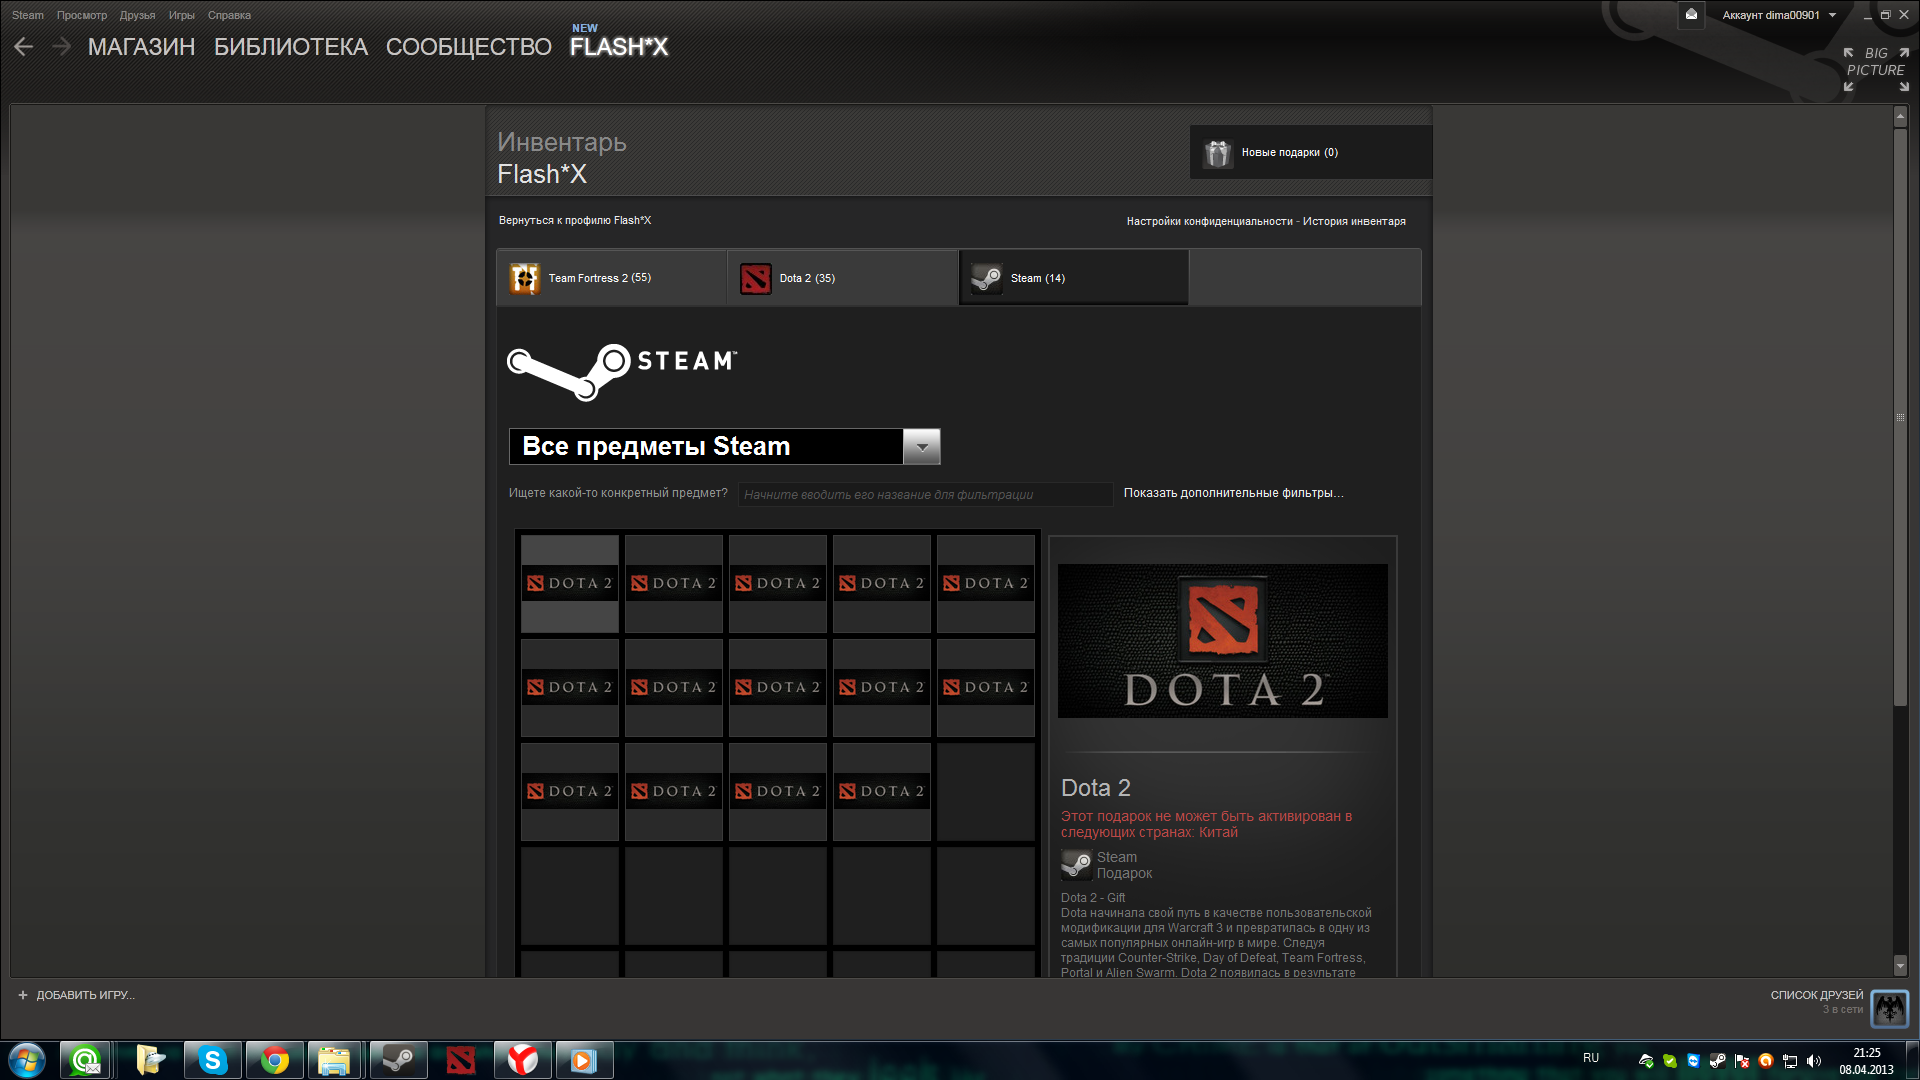Open the Dota 2 taskbar icon

click(x=461, y=1060)
